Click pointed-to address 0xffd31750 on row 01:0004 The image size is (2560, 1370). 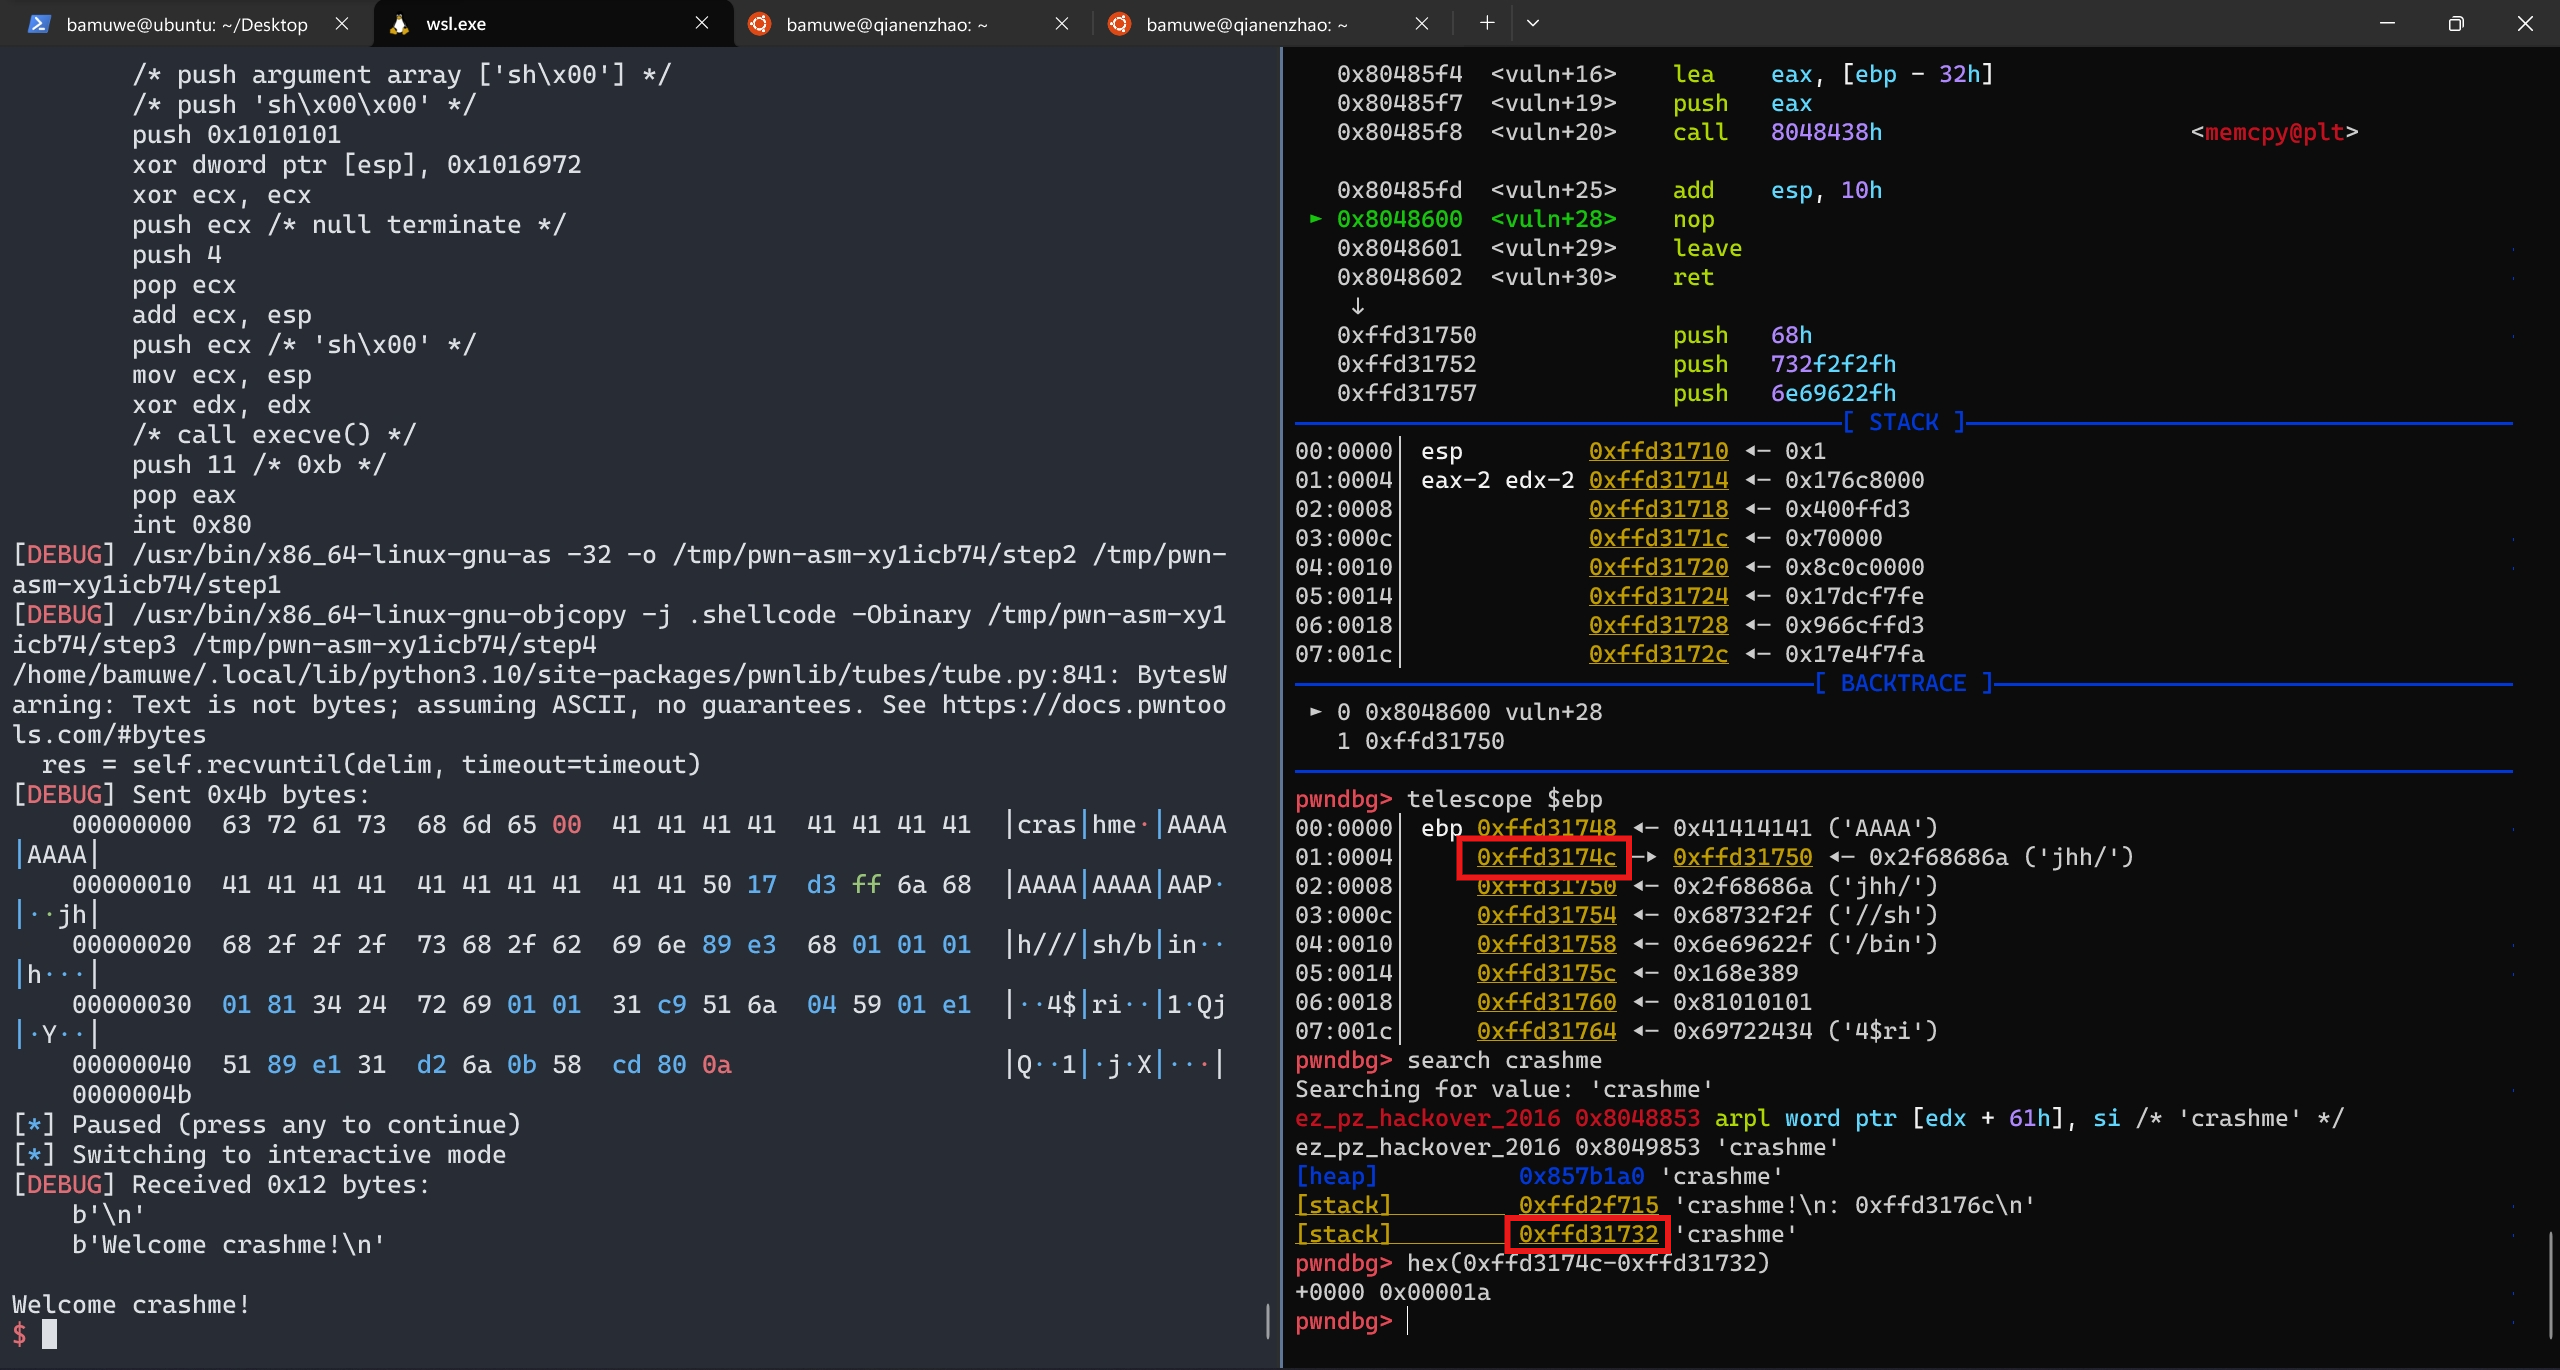coord(1742,857)
